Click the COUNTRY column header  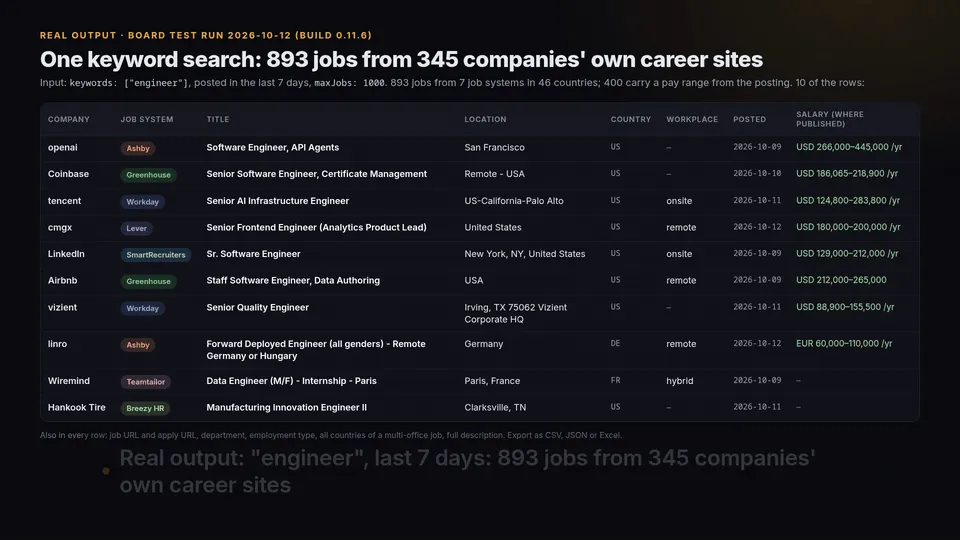coord(631,119)
